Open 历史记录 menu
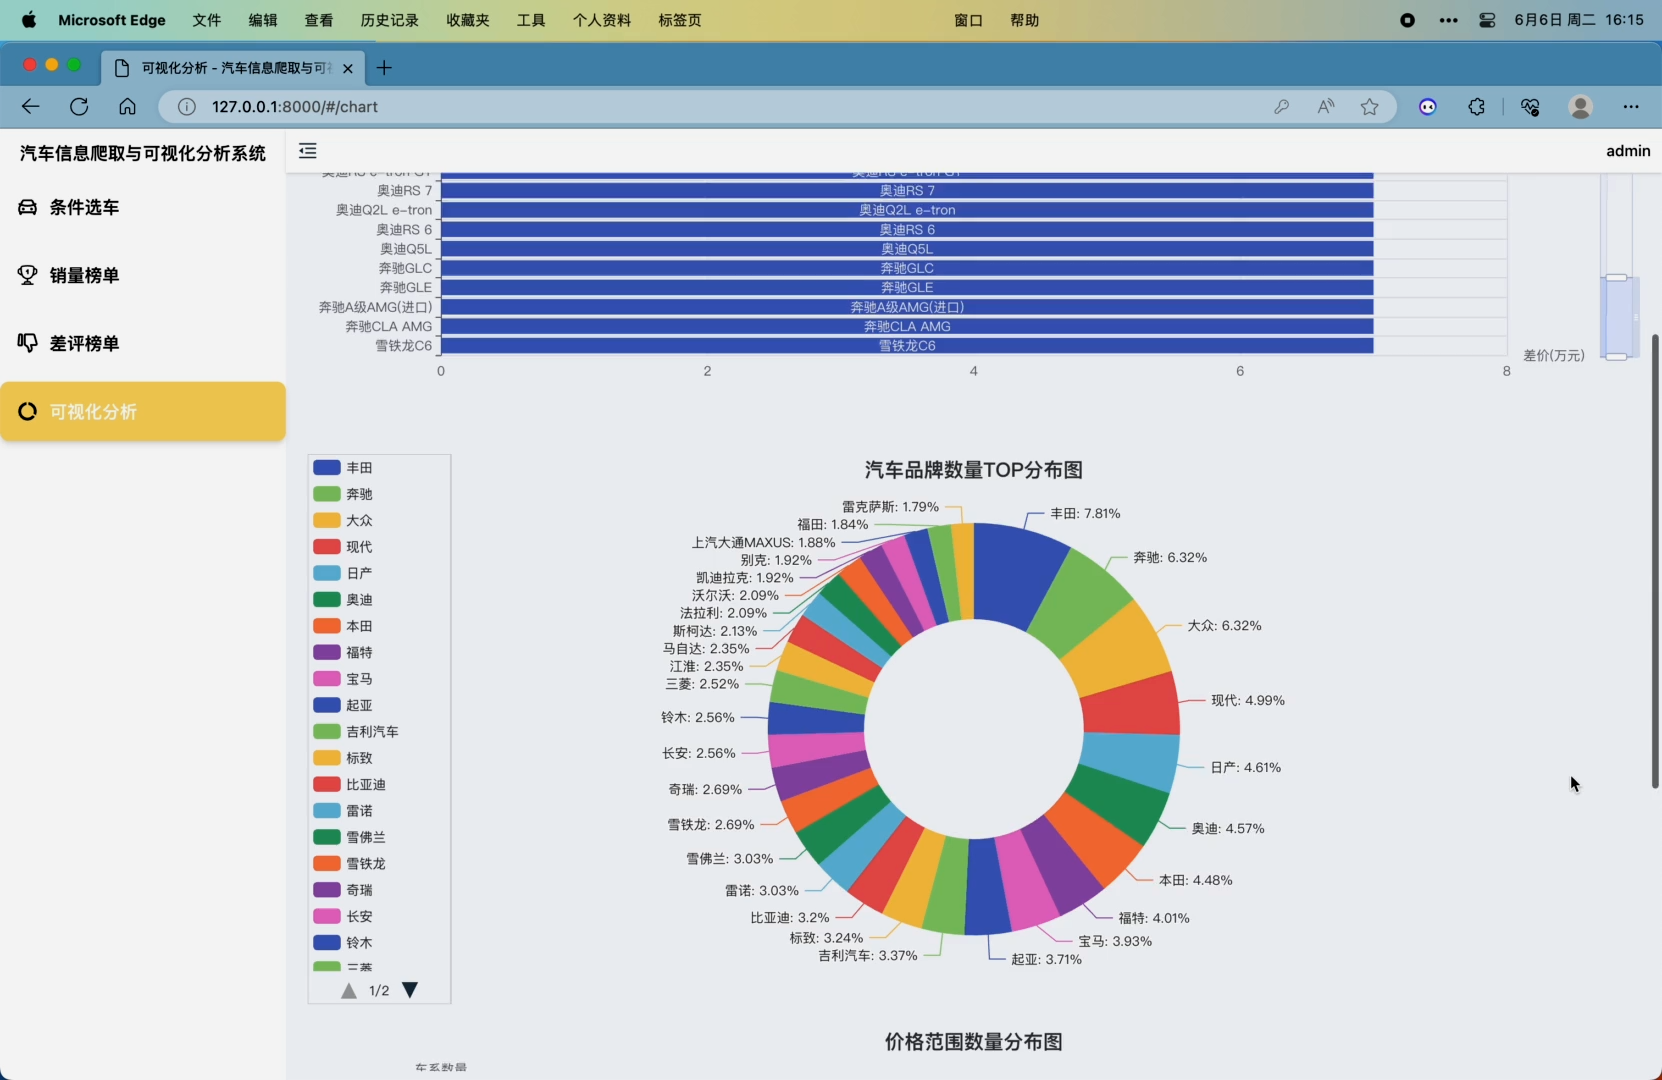The image size is (1662, 1080). click(x=389, y=20)
